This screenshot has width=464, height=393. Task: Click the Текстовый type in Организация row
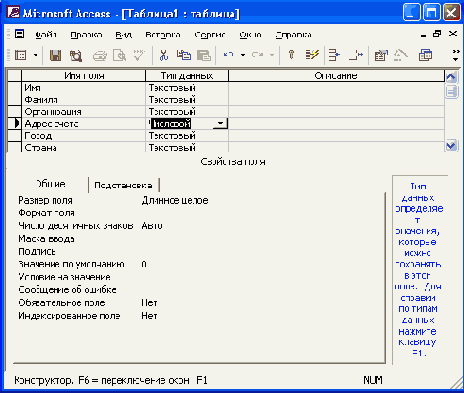[187, 112]
